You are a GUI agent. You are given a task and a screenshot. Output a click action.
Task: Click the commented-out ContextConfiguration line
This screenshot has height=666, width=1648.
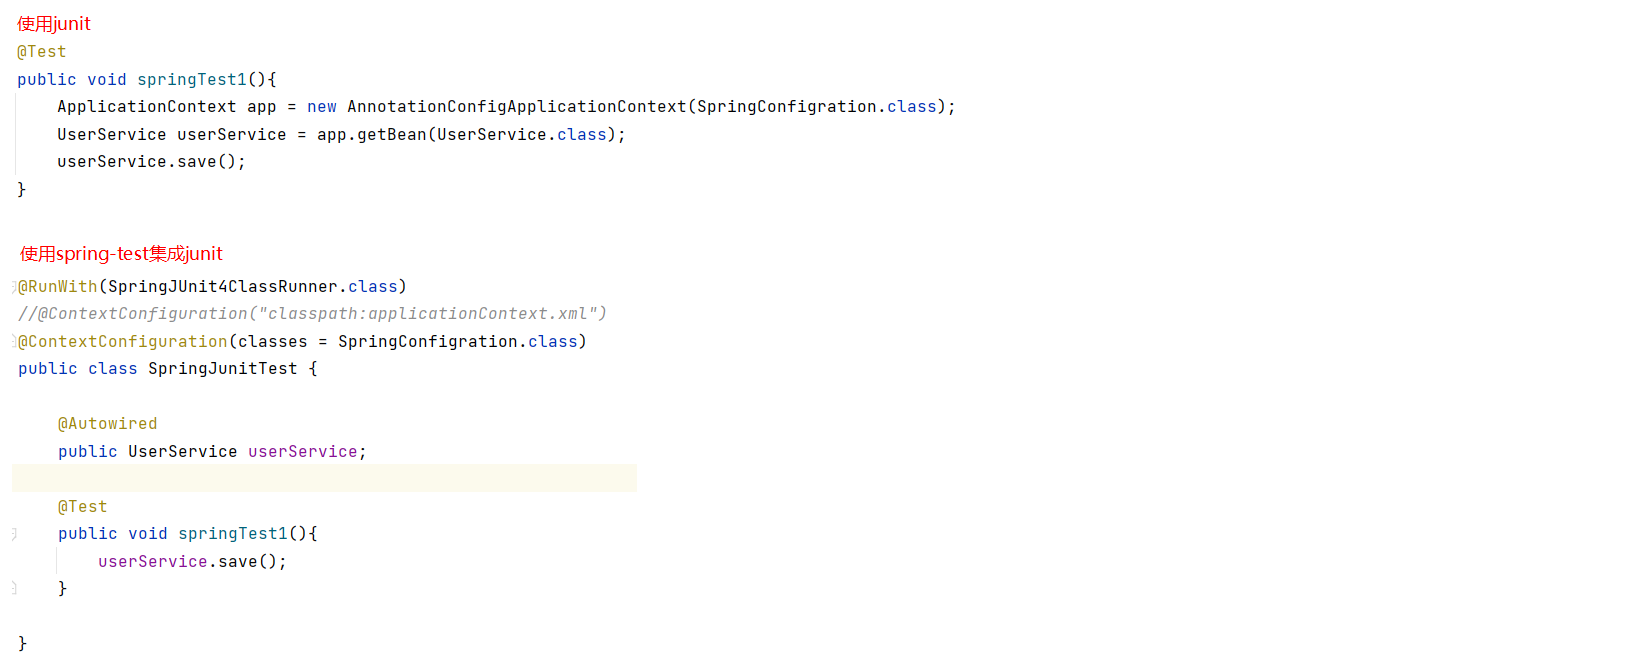(312, 314)
